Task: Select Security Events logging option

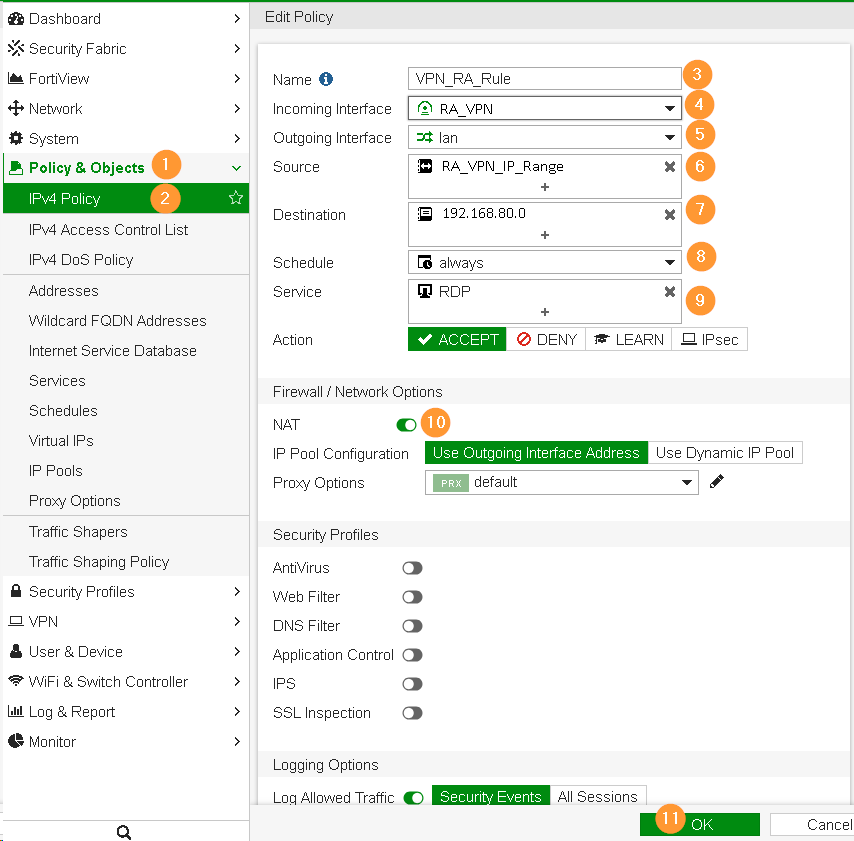Action: pos(491,796)
